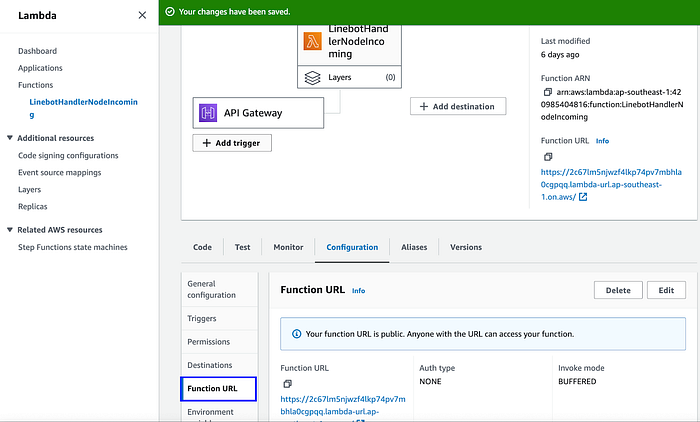Click the purple API Gateway icon
This screenshot has width=700, height=422.
(x=208, y=113)
